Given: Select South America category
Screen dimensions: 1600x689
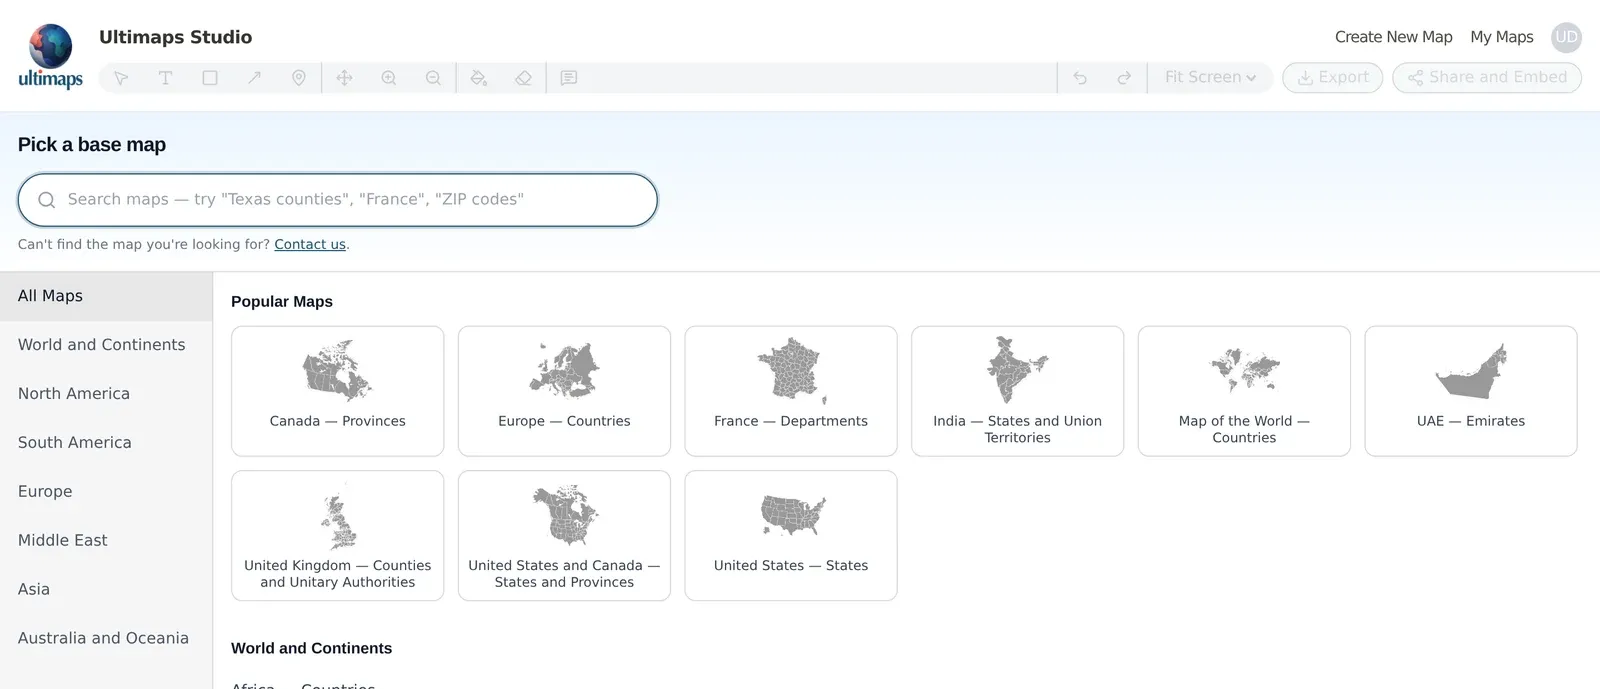Looking at the screenshot, I should coord(106,443).
